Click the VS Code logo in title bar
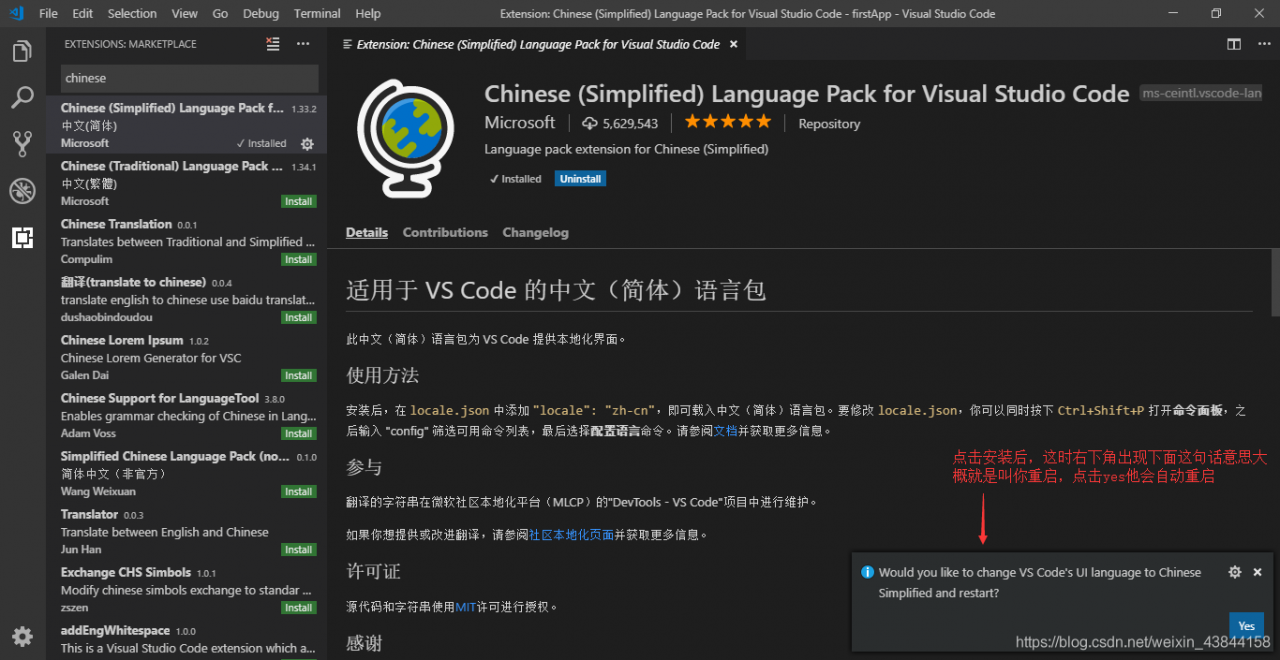The width and height of the screenshot is (1280, 660). pos(16,13)
